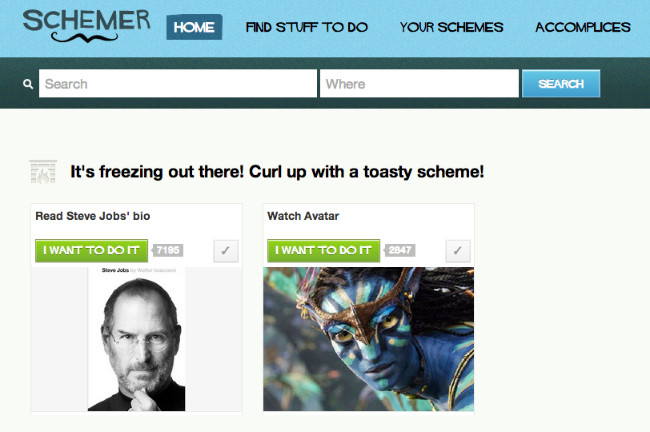Open the Avatar movie image
The width and height of the screenshot is (650, 432).
(x=369, y=339)
